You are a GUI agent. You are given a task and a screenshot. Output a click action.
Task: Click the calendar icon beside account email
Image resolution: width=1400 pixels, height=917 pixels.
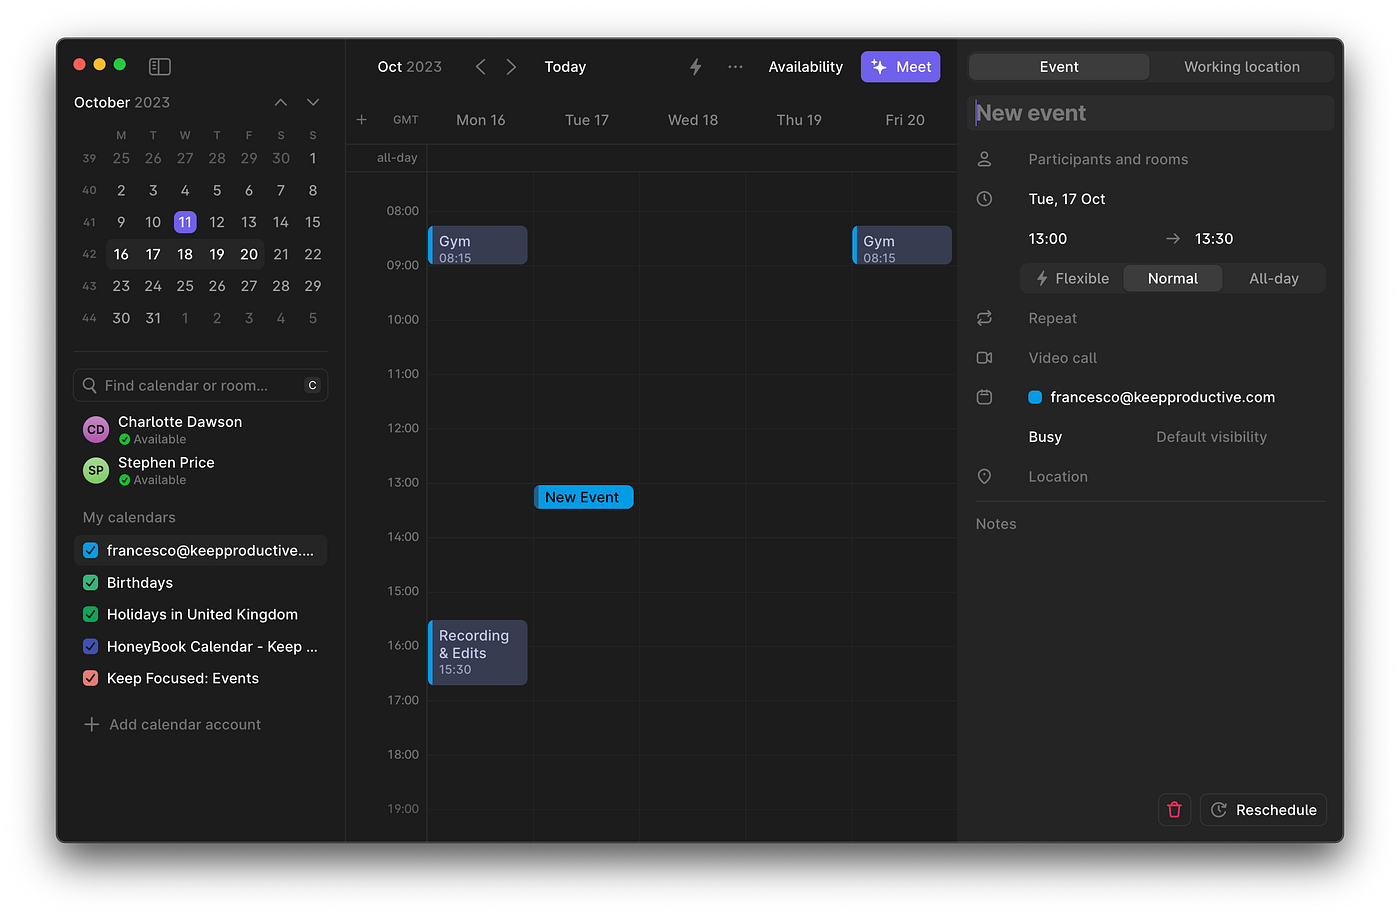984,397
